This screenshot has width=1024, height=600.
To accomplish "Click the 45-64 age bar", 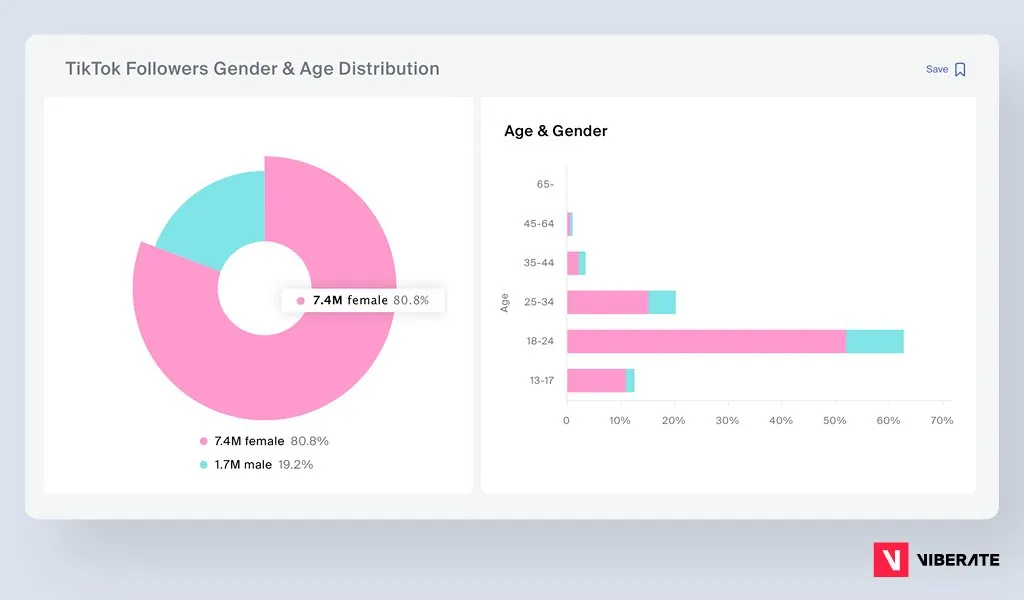I will [x=569, y=224].
